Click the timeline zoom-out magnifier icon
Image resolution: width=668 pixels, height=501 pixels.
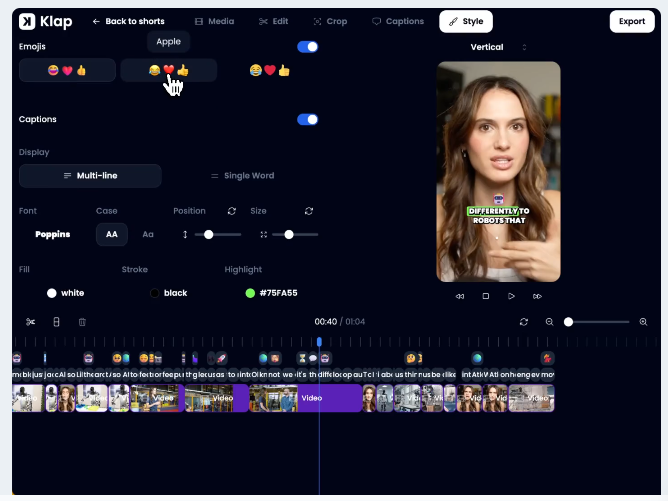point(549,322)
